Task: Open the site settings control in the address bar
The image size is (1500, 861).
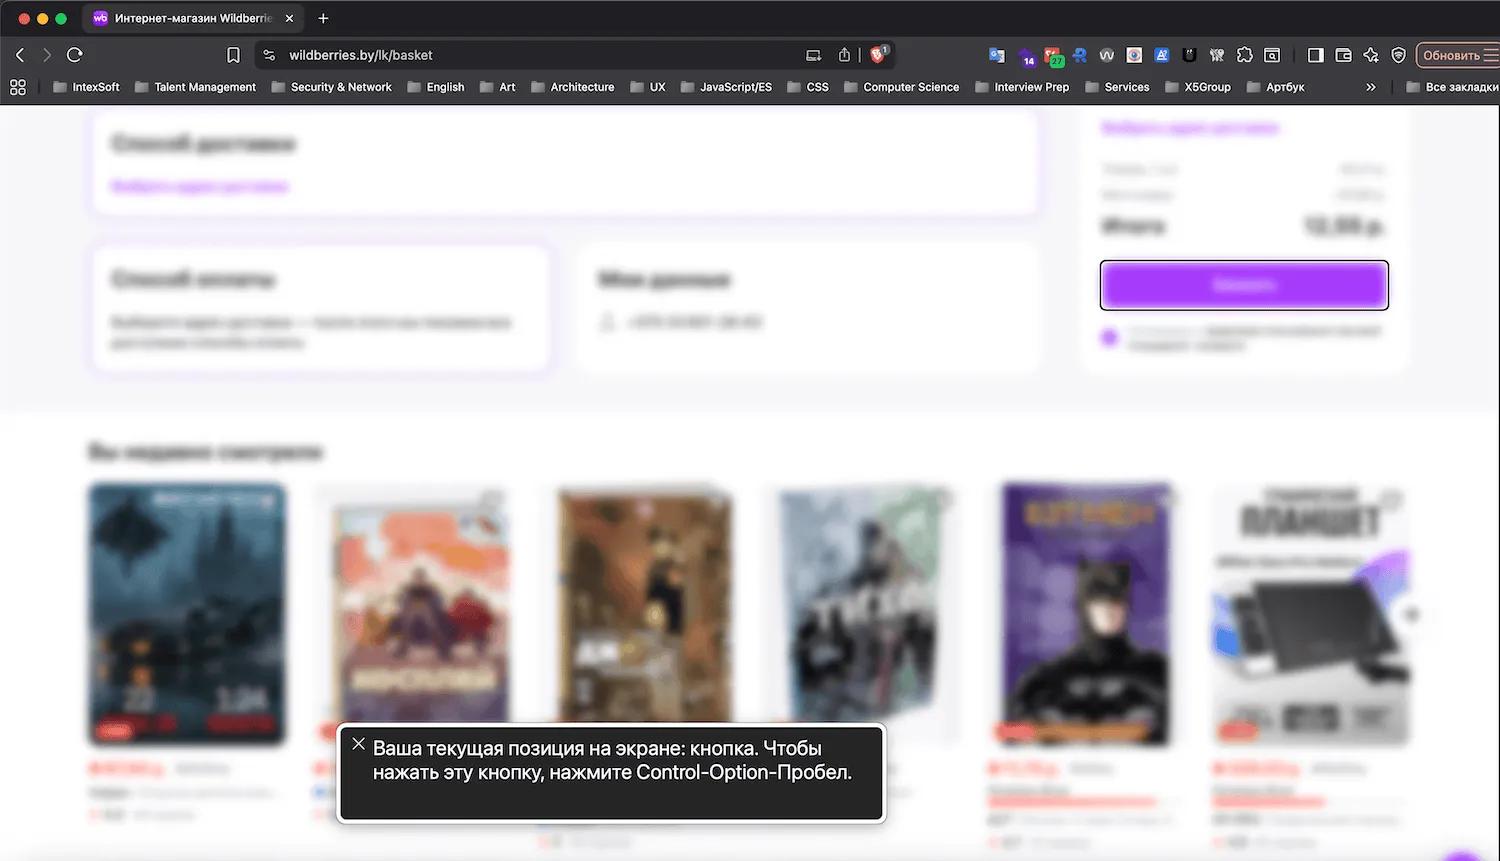Action: pos(269,55)
